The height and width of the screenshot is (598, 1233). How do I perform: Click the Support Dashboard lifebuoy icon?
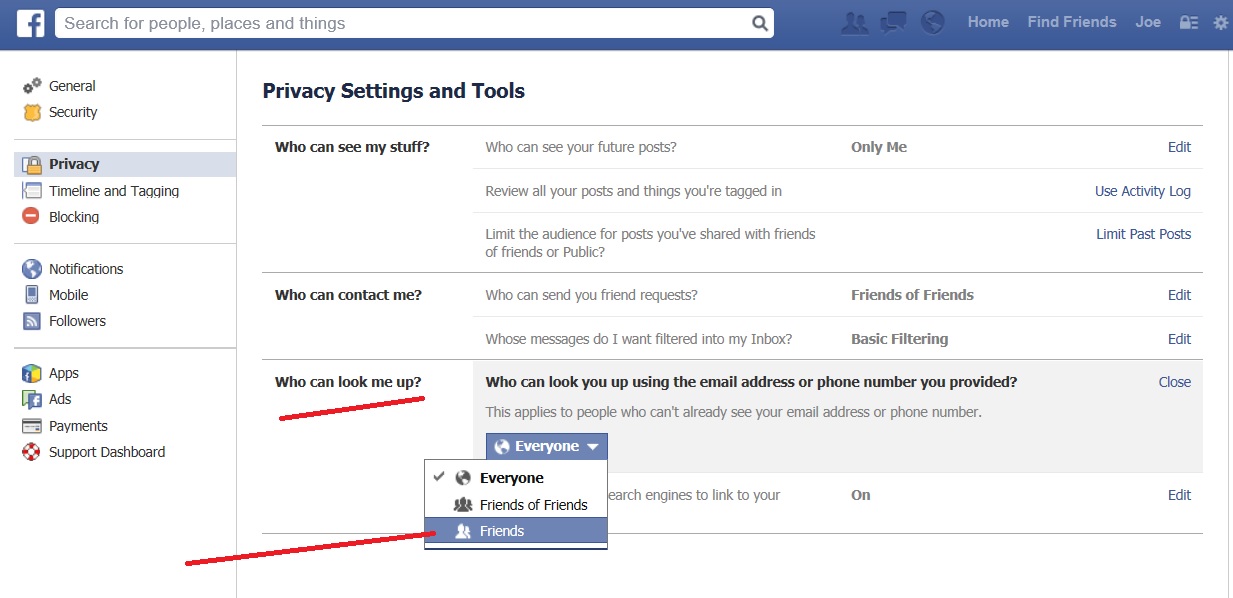[x=32, y=452]
